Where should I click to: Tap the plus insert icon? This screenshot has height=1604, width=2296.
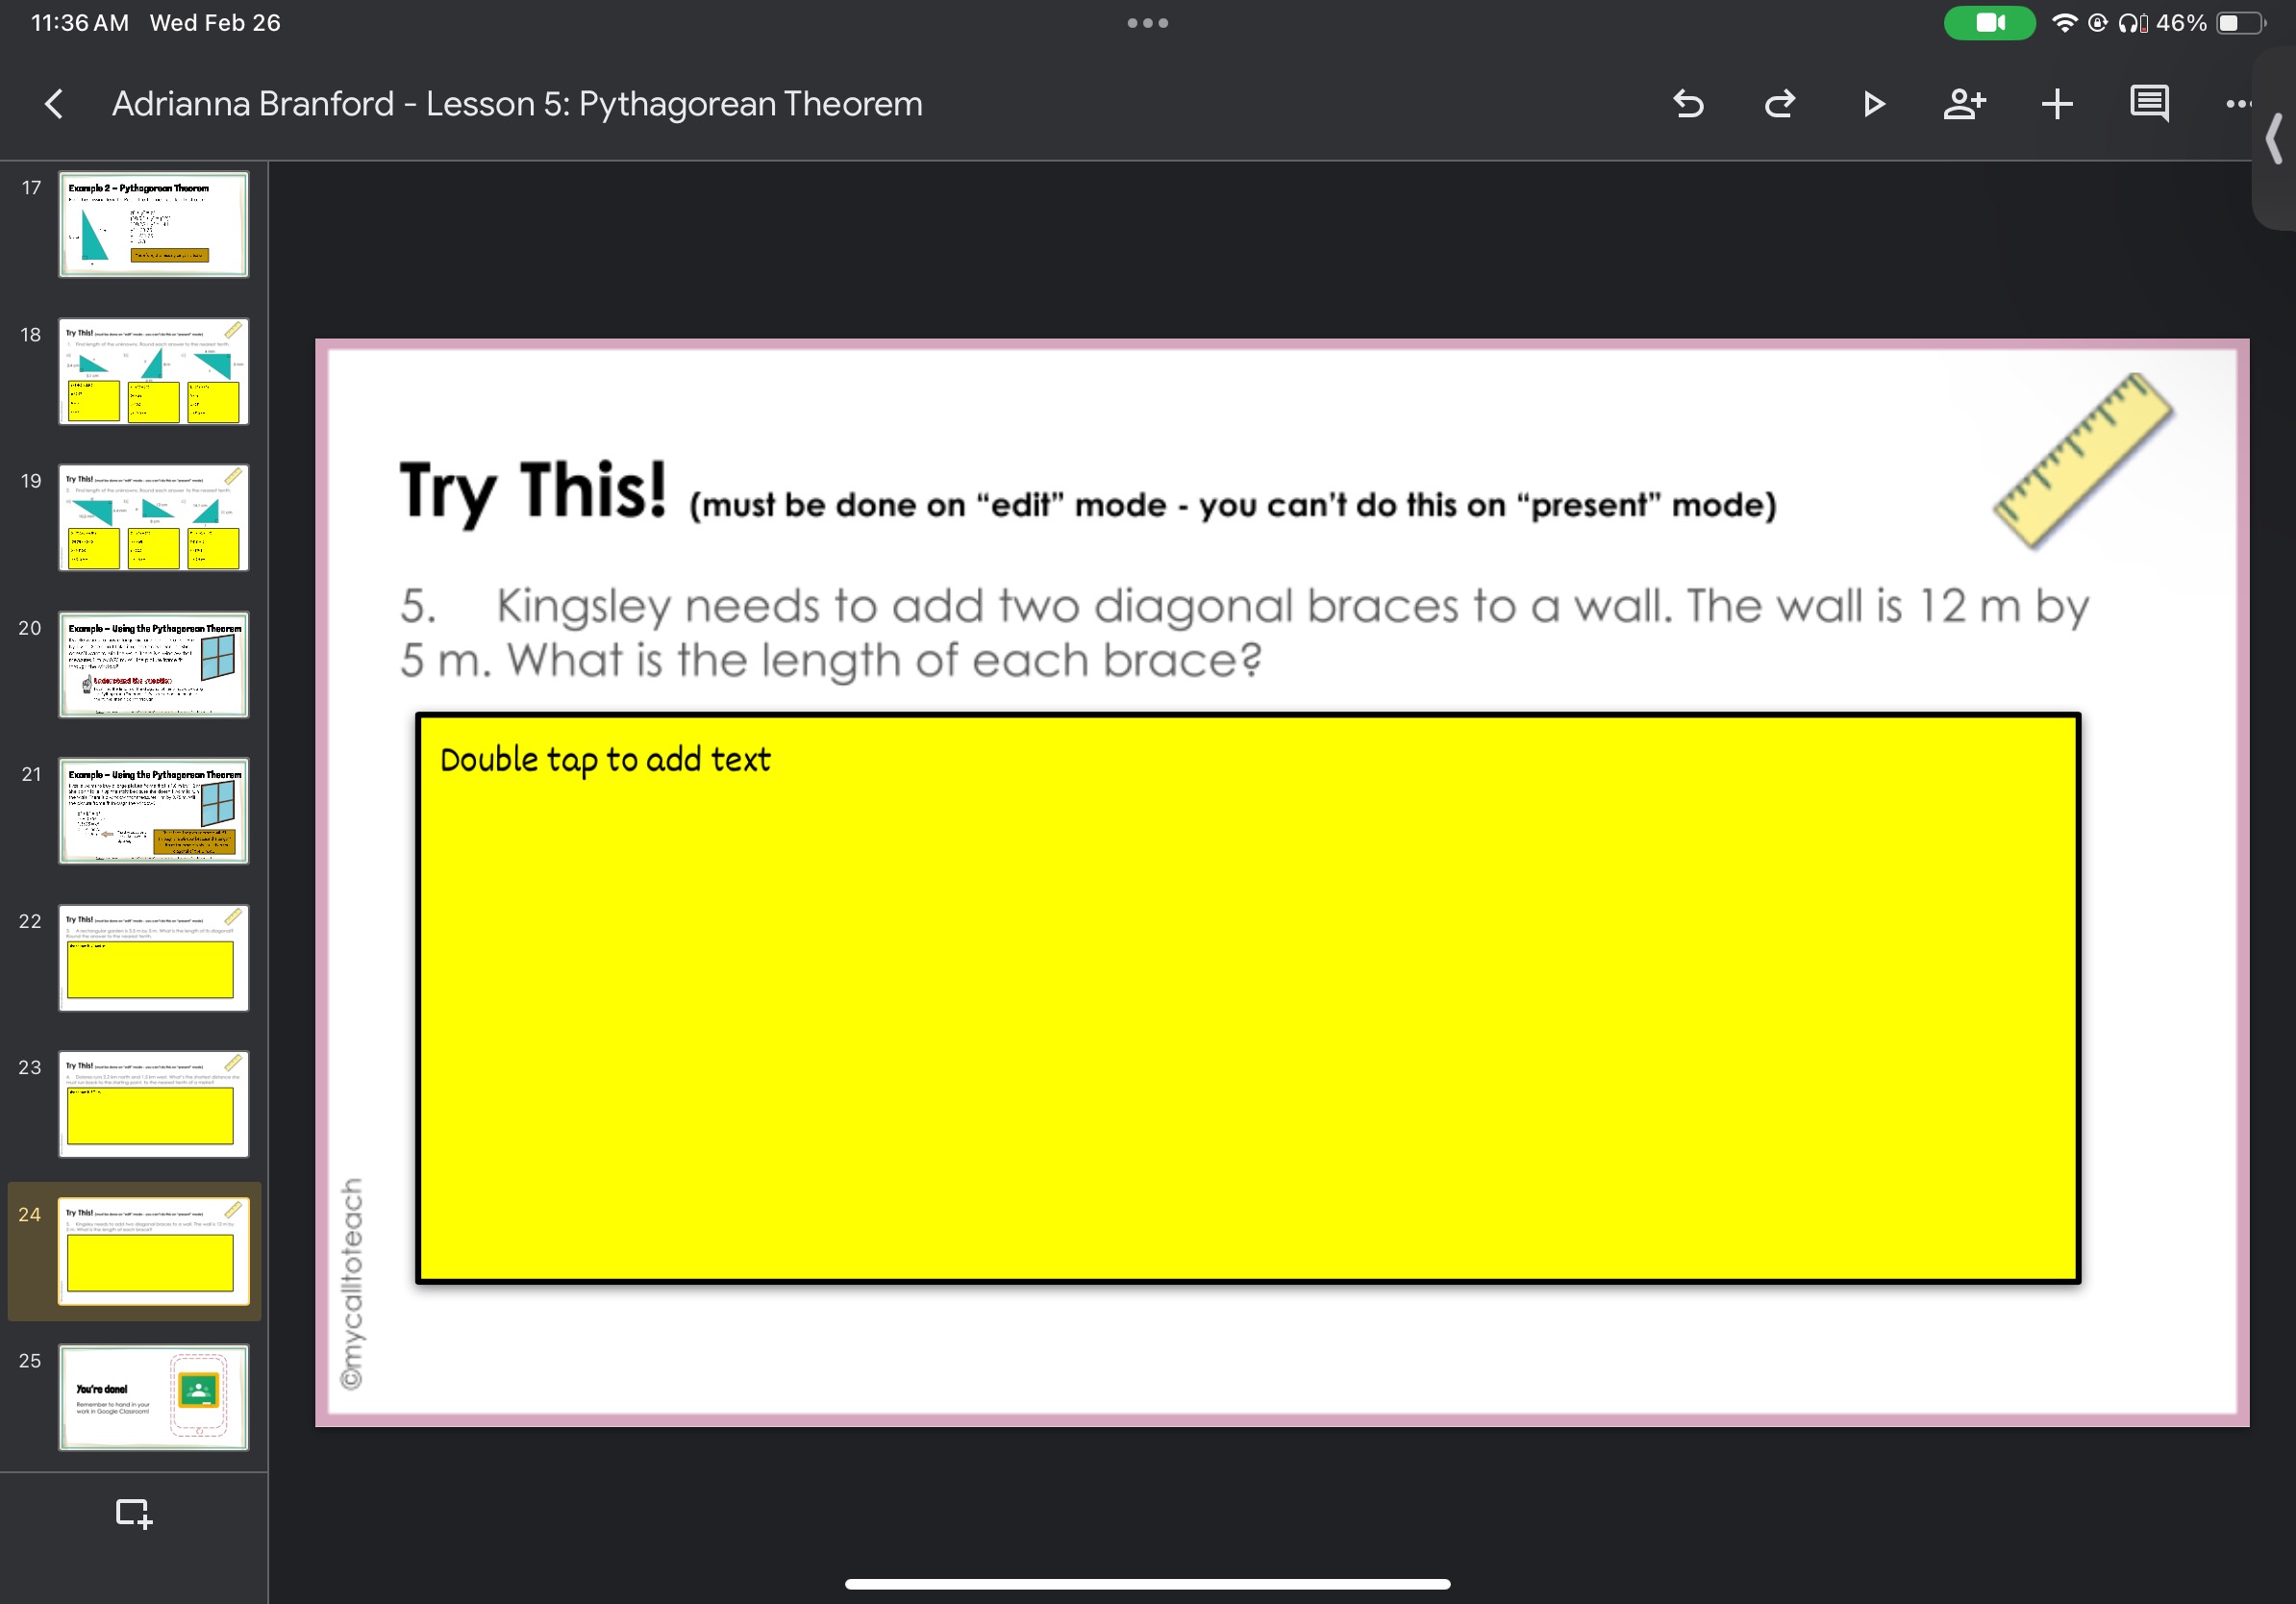(x=2057, y=104)
